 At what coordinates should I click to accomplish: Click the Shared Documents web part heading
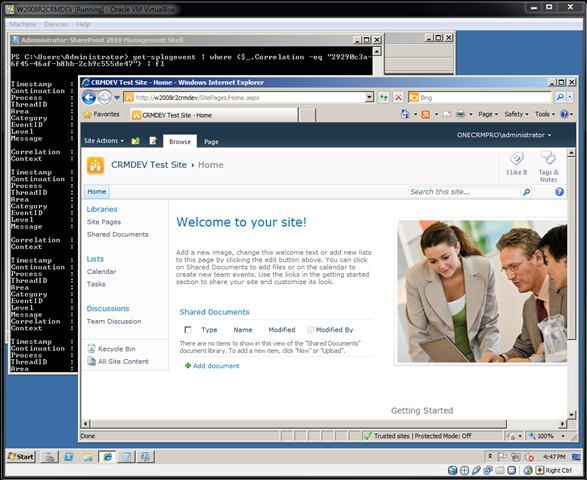coord(214,312)
